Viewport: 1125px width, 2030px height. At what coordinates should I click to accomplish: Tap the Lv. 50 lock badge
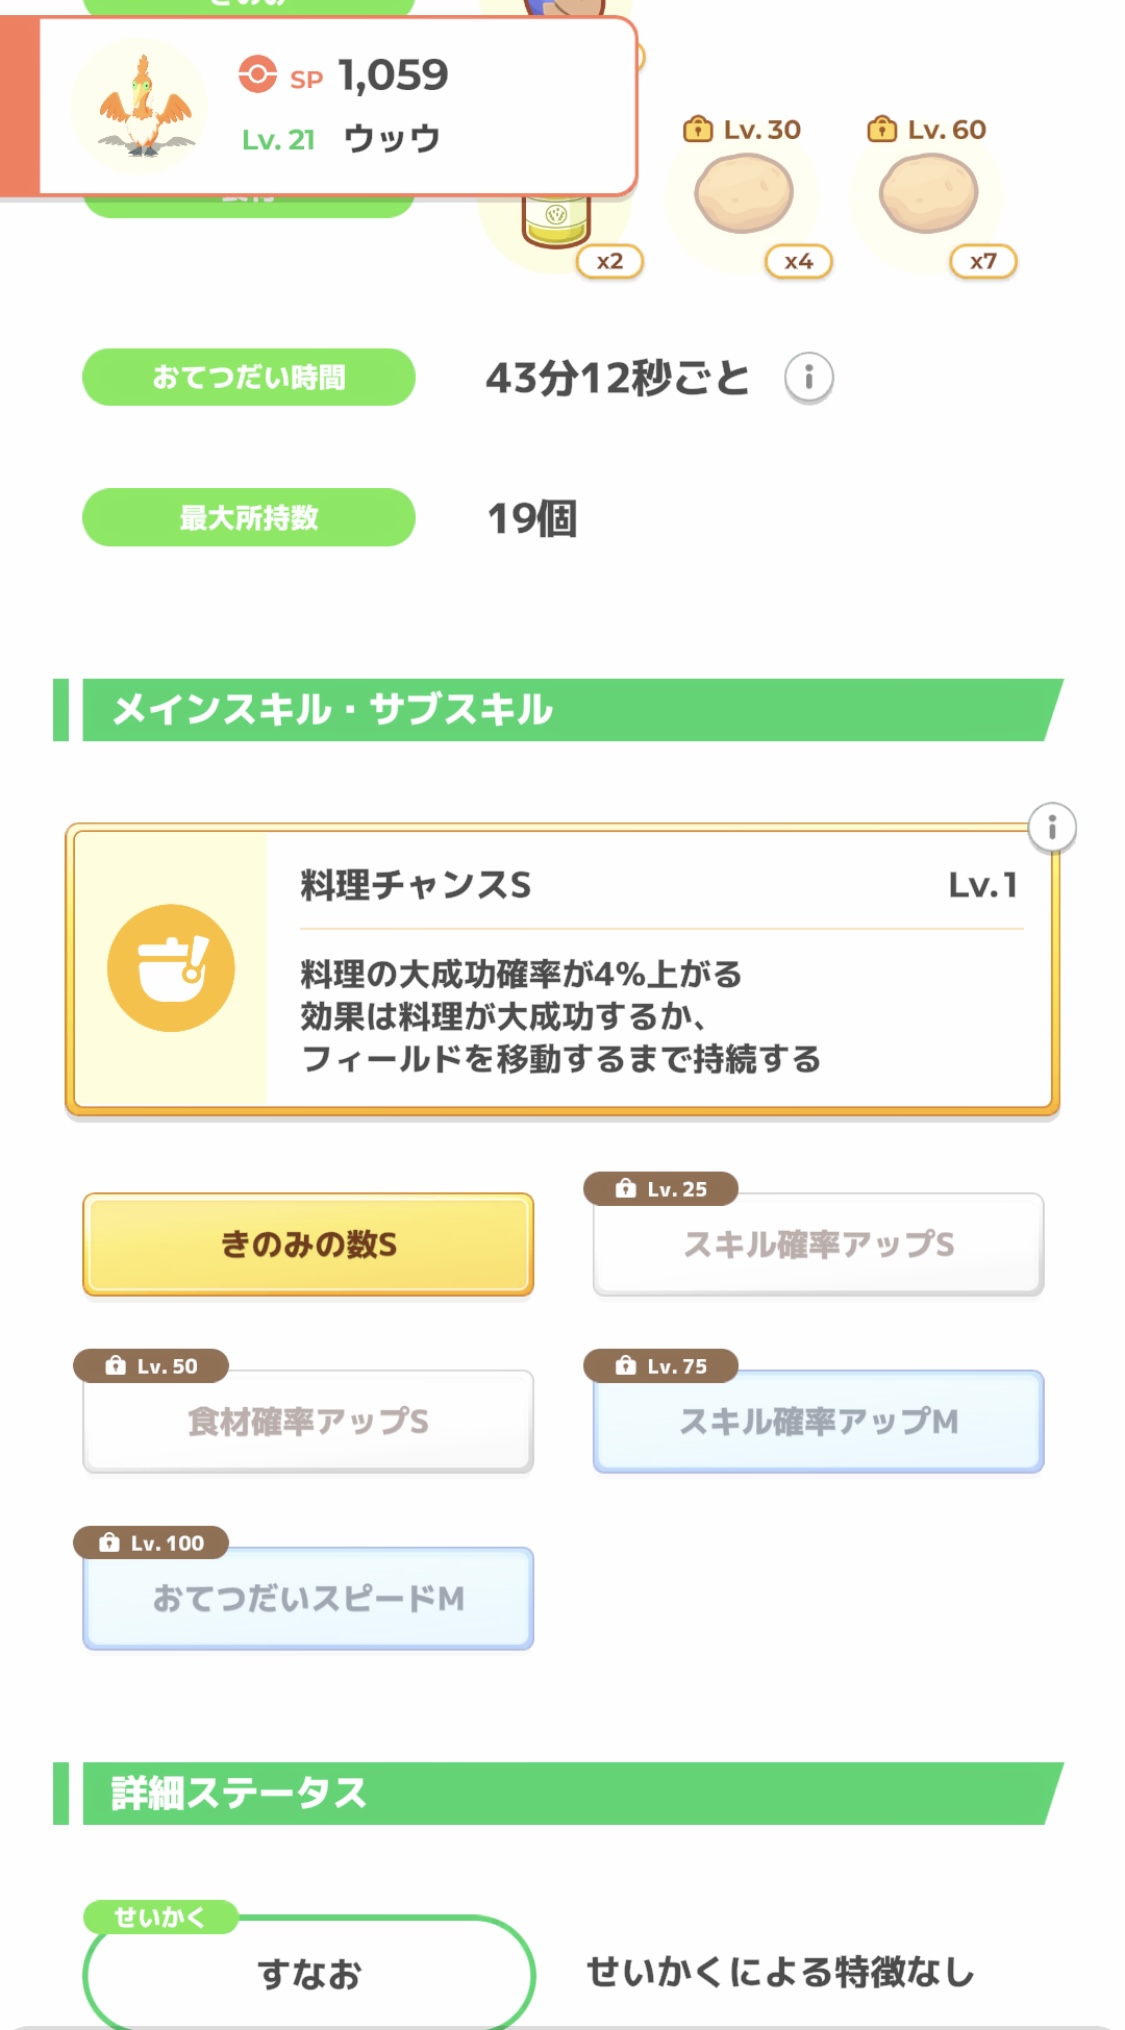151,1366
